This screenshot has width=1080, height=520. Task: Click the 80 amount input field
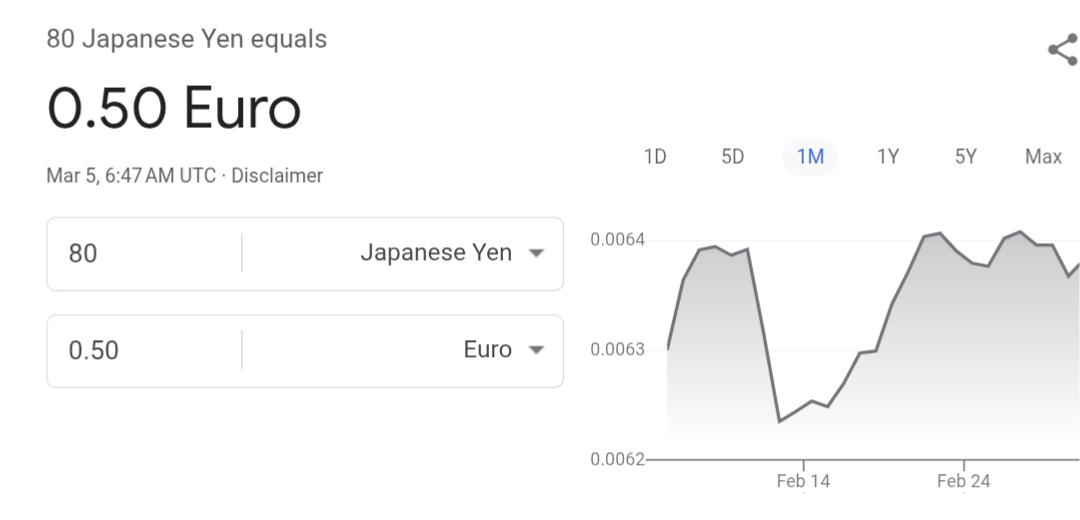point(144,253)
